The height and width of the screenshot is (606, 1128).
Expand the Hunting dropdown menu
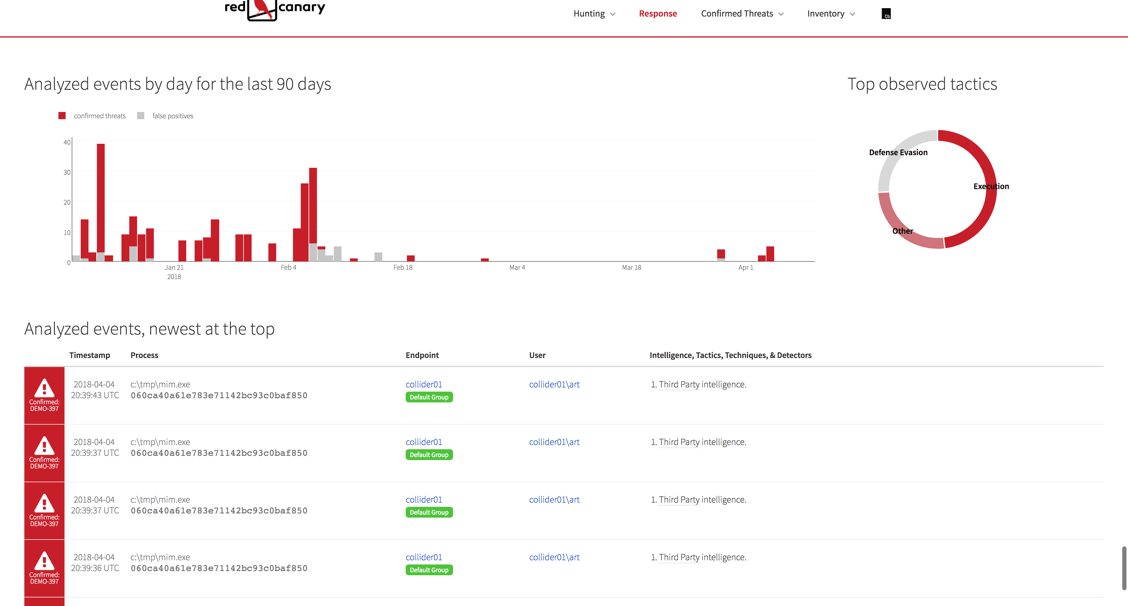[594, 14]
